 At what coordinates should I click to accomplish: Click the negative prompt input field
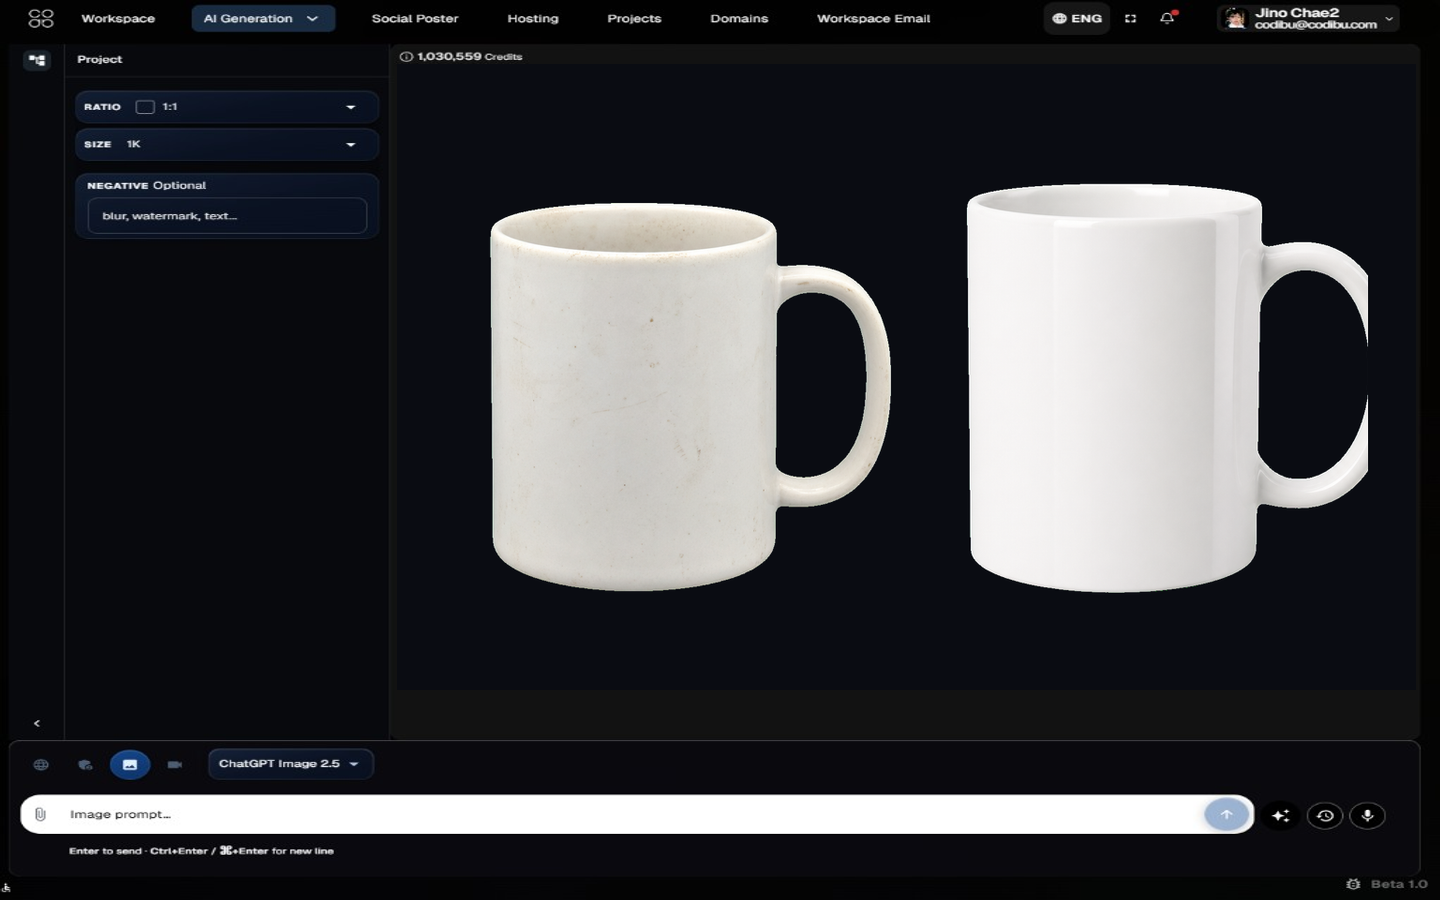point(227,216)
